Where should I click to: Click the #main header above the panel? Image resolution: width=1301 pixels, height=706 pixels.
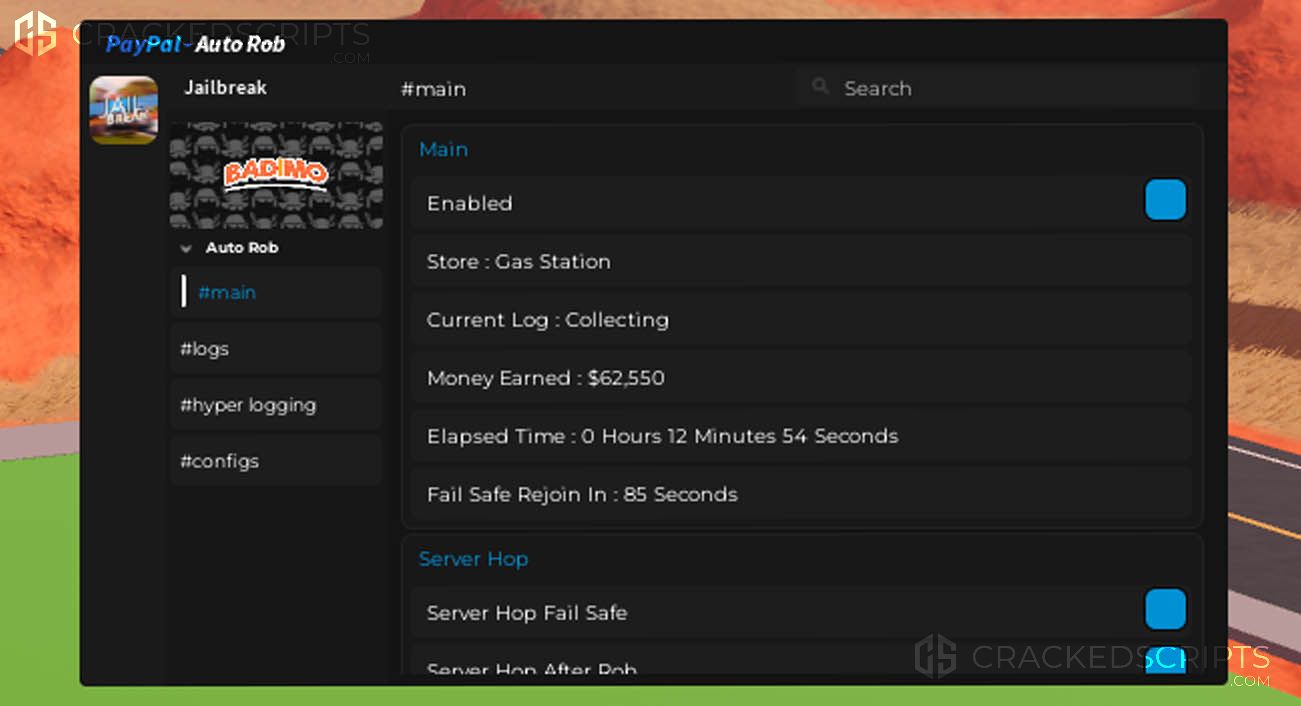point(433,89)
